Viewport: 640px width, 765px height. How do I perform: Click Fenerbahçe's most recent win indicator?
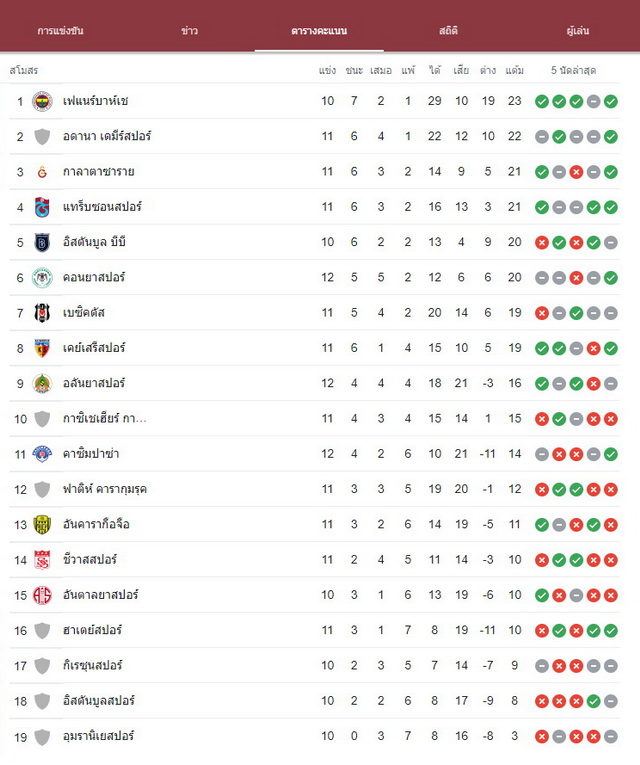pyautogui.click(x=611, y=101)
